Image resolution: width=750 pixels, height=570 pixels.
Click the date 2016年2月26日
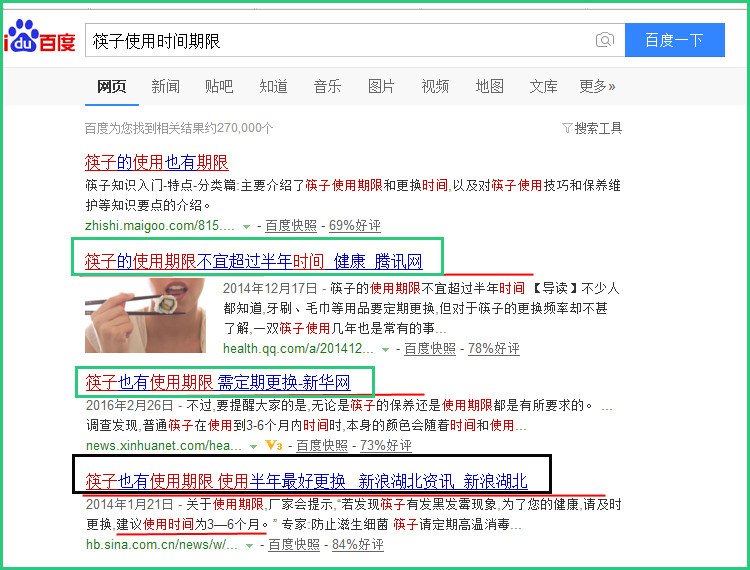coord(129,406)
